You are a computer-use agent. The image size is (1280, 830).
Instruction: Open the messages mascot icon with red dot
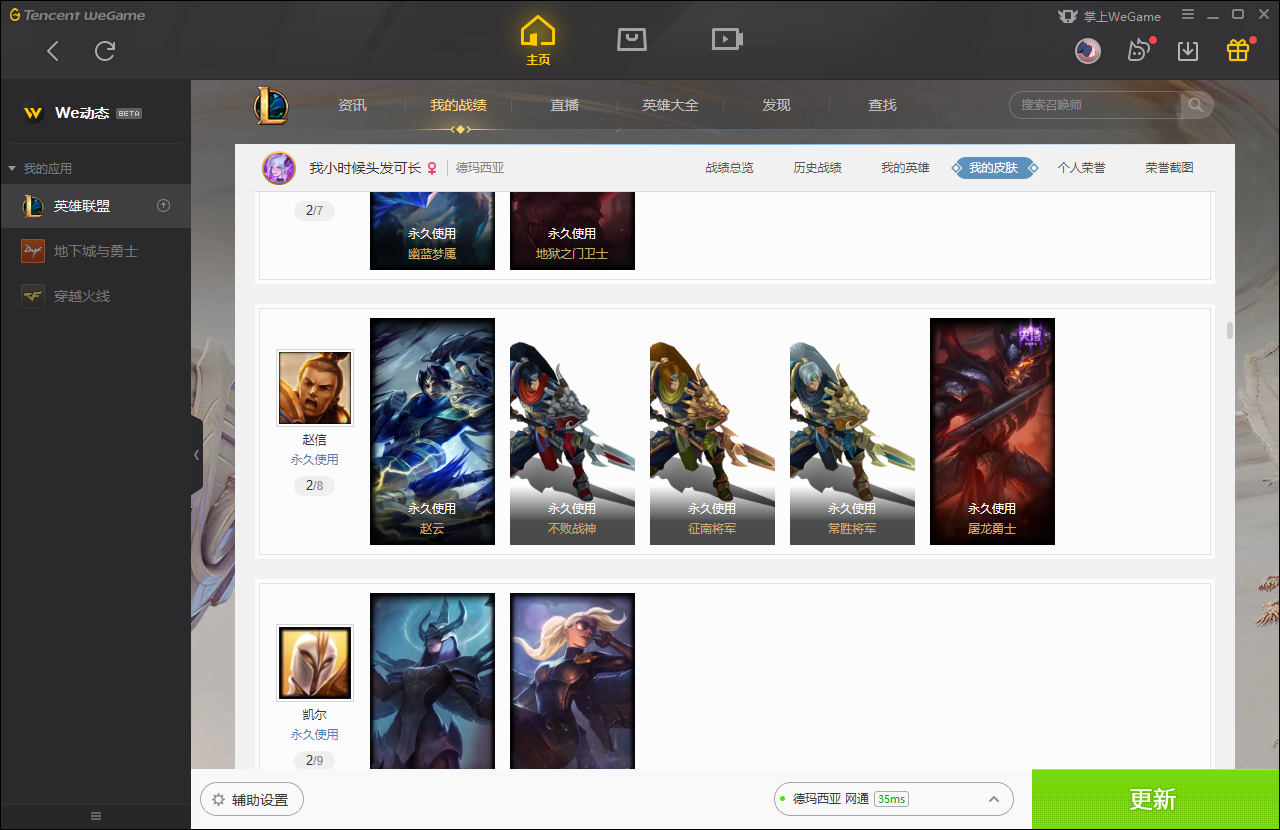[x=1139, y=50]
